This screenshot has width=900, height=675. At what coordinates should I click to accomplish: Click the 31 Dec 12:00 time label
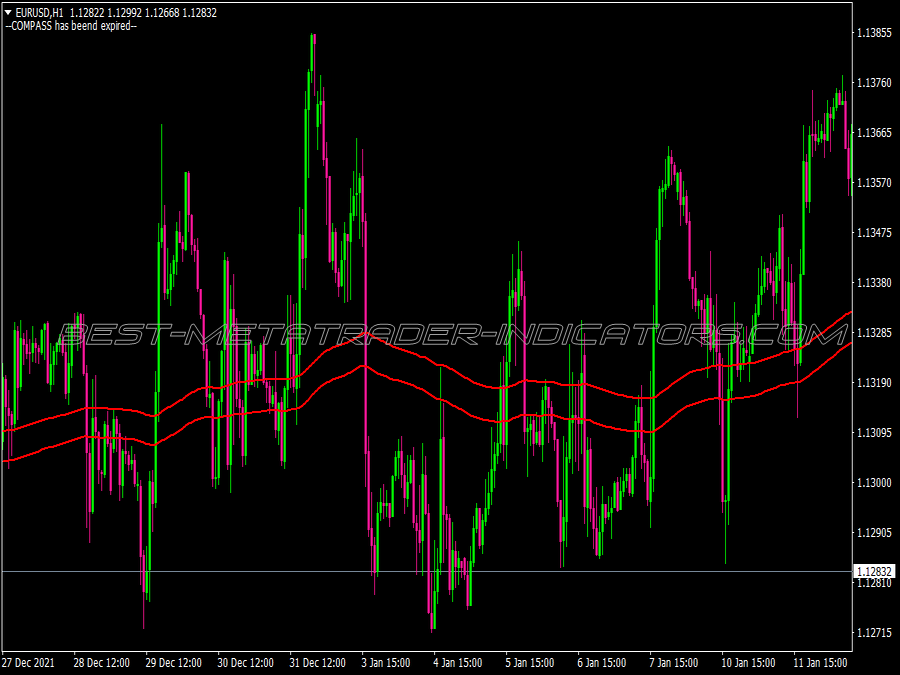317,663
